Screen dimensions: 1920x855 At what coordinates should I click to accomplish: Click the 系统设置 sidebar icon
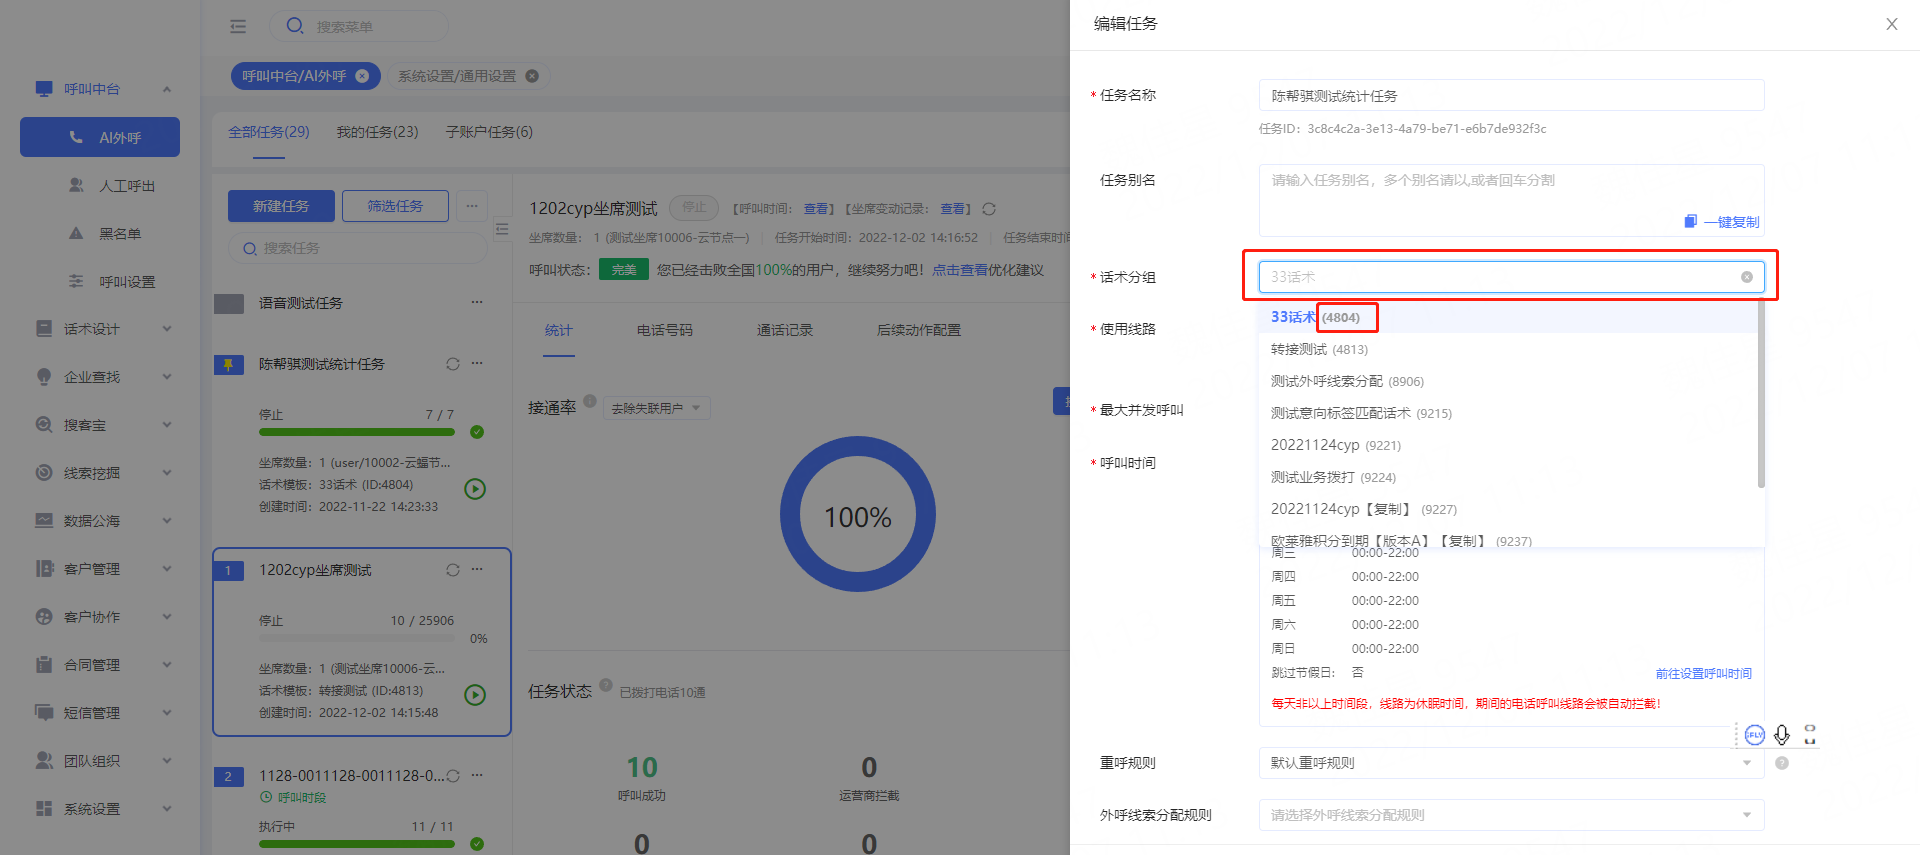click(x=44, y=808)
